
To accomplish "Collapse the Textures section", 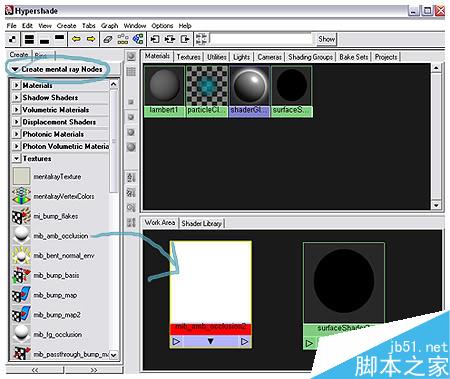I will [x=16, y=159].
